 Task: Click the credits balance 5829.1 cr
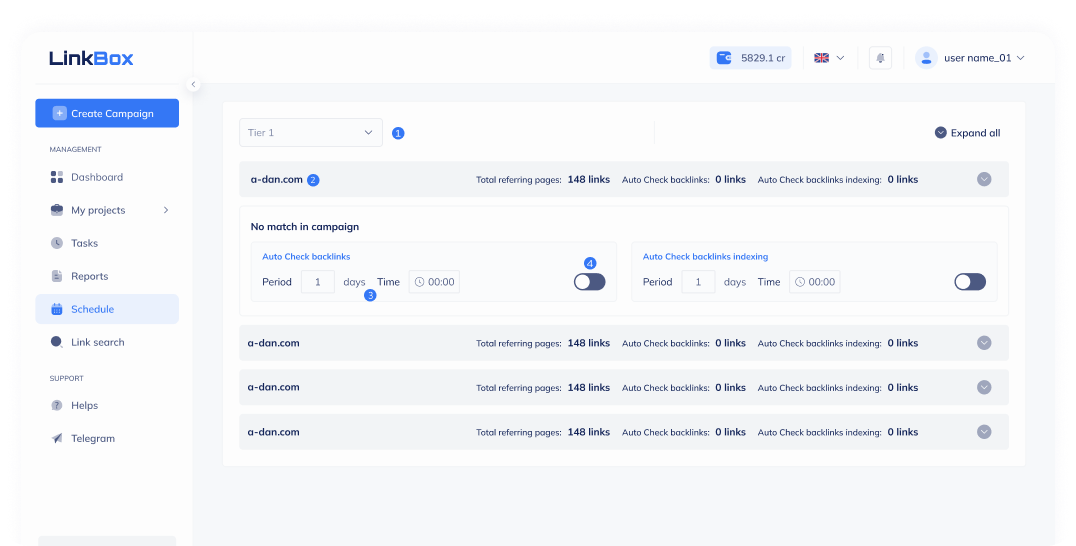click(x=750, y=58)
